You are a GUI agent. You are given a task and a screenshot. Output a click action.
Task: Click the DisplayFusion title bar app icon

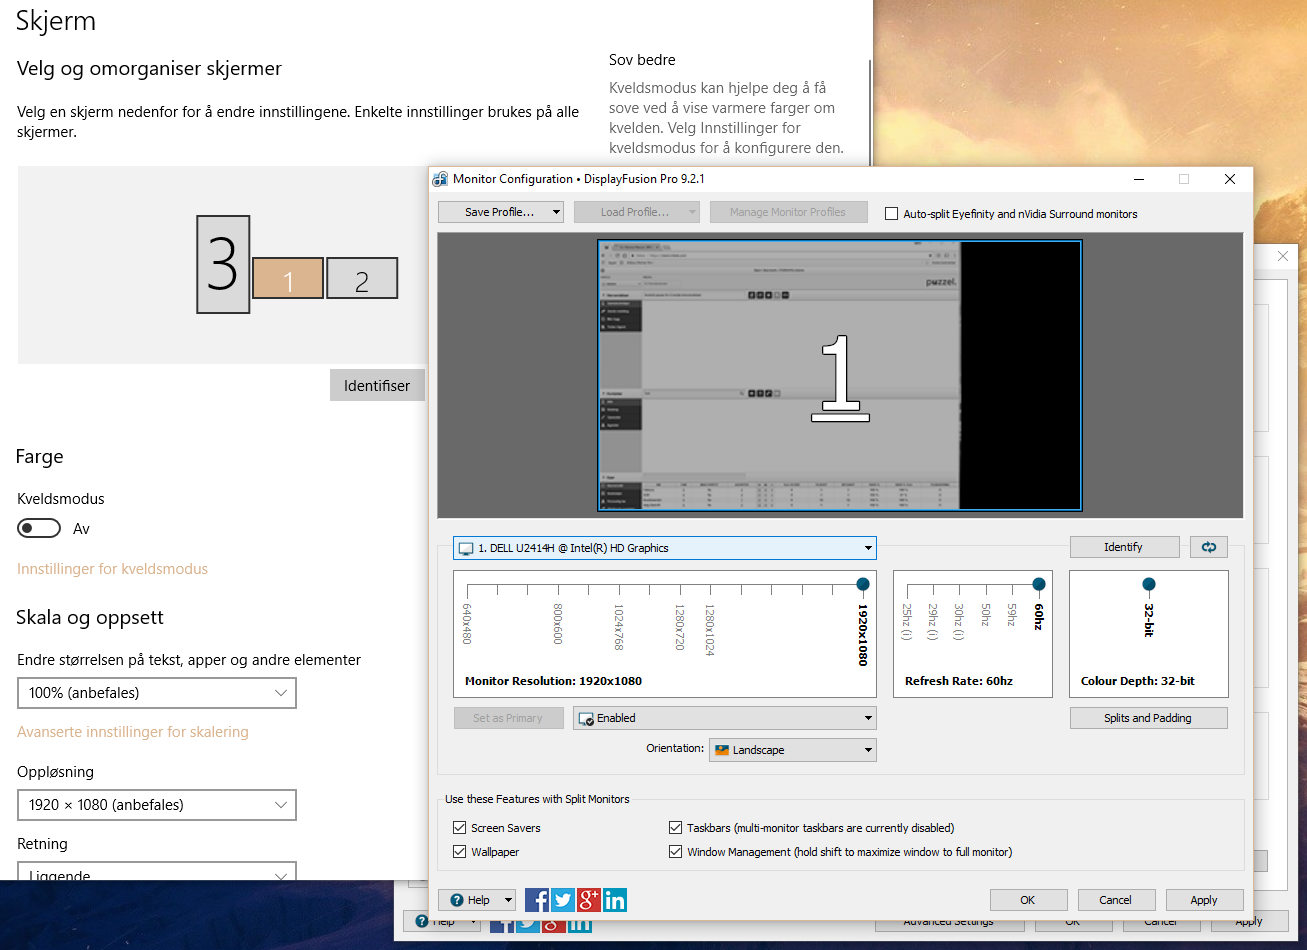(440, 179)
